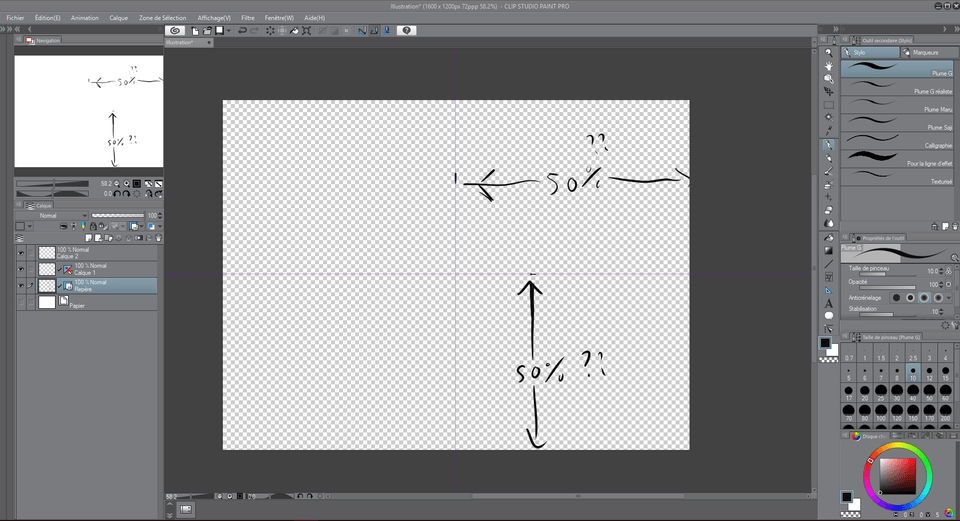Show the Papier layer with its eye box

click(x=21, y=302)
